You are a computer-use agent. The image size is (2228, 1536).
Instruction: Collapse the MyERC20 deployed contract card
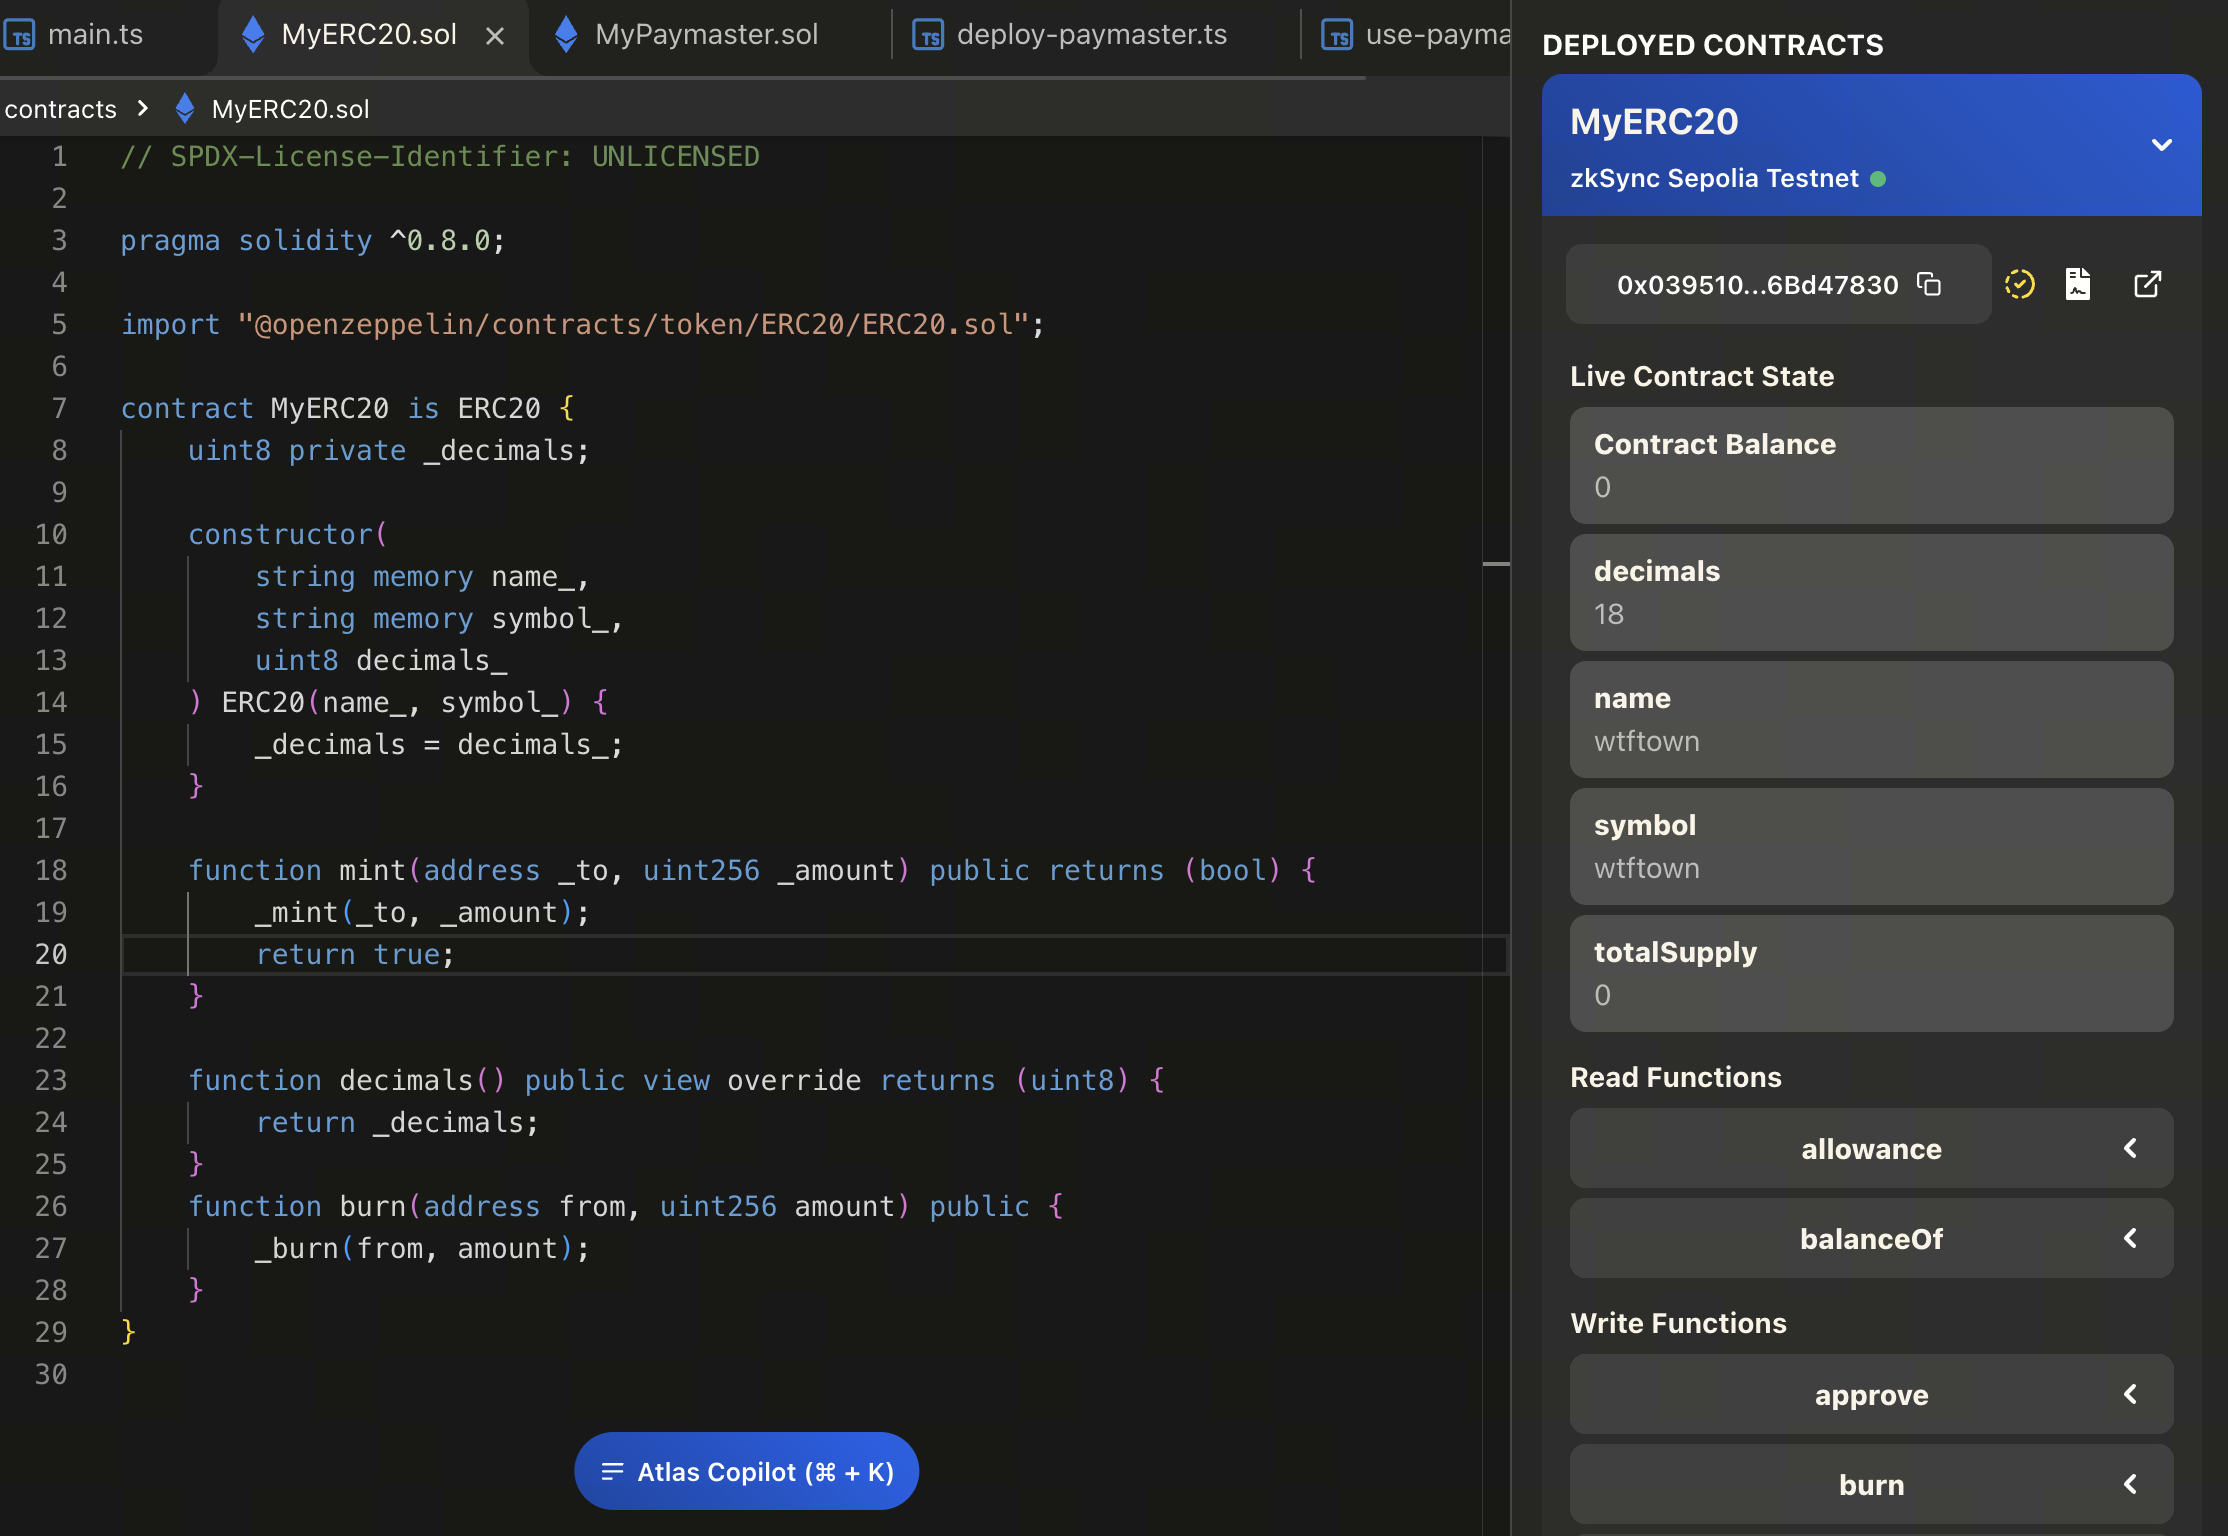click(x=2162, y=145)
